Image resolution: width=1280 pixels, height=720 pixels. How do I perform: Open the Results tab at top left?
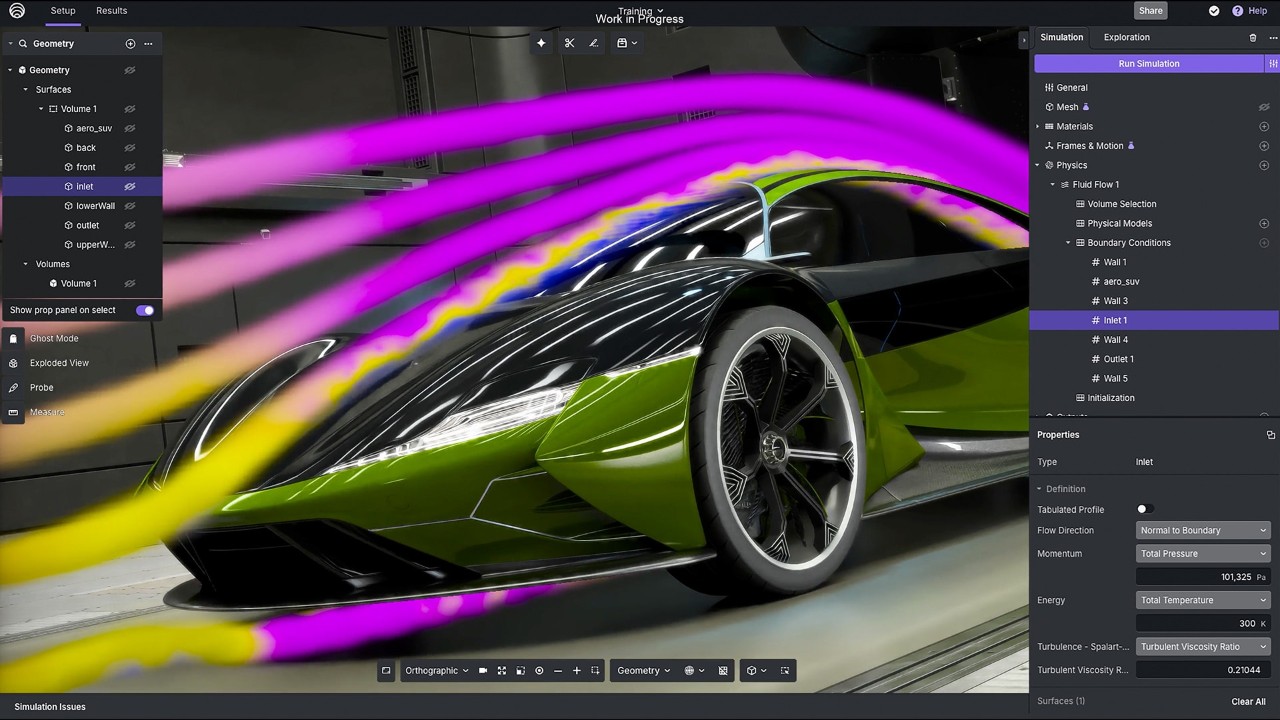click(111, 10)
